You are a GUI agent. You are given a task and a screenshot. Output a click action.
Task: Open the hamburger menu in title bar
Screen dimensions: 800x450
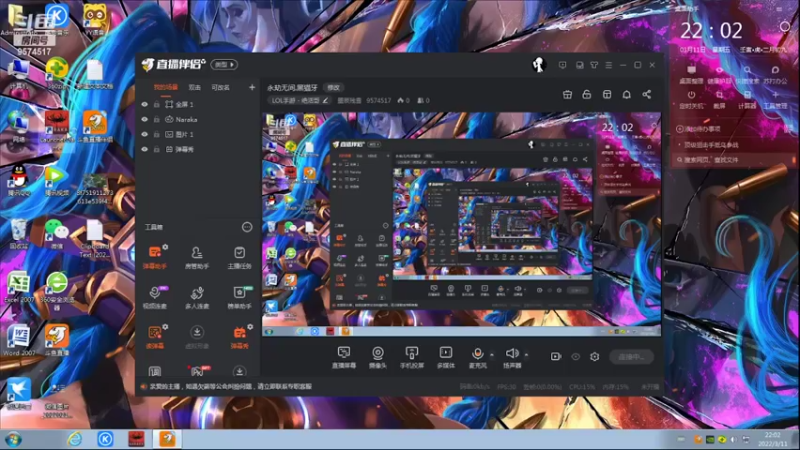609,65
